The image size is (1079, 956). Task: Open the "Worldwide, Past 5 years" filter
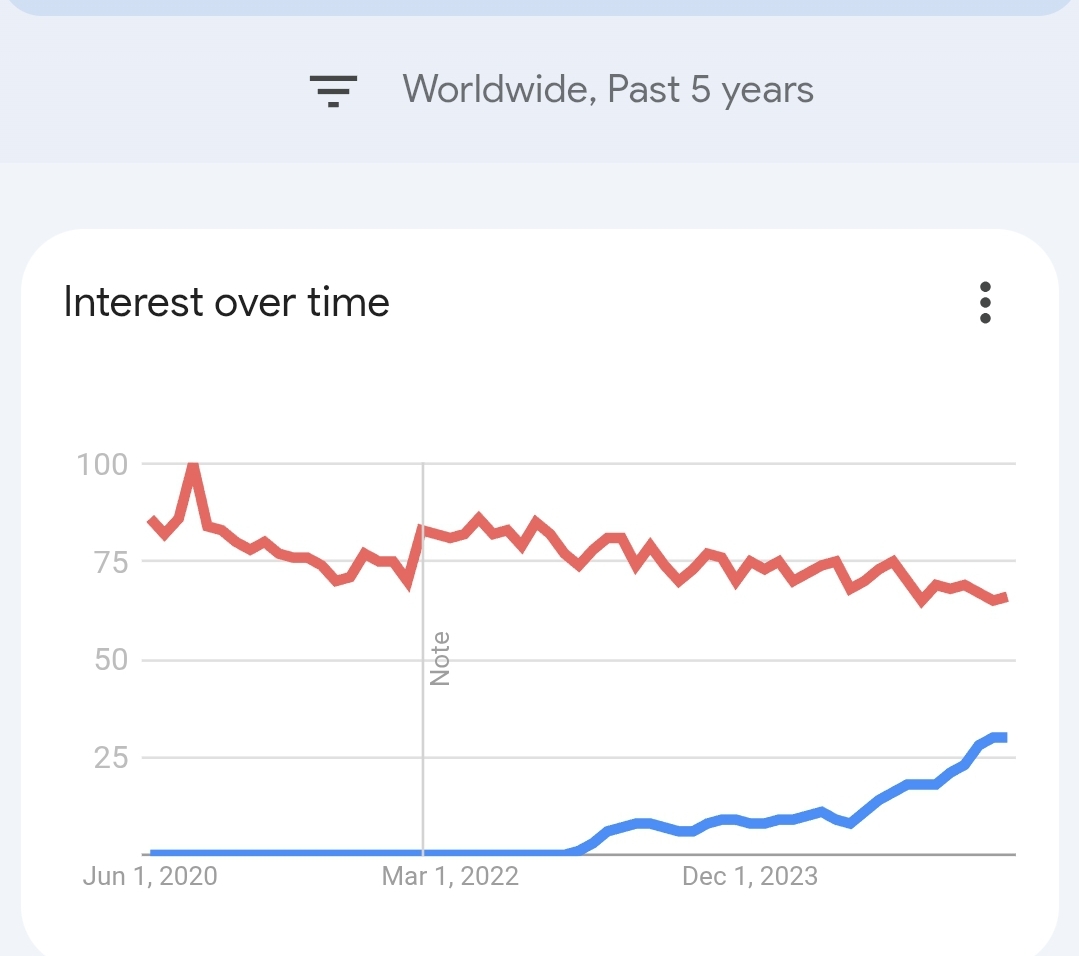tap(608, 90)
